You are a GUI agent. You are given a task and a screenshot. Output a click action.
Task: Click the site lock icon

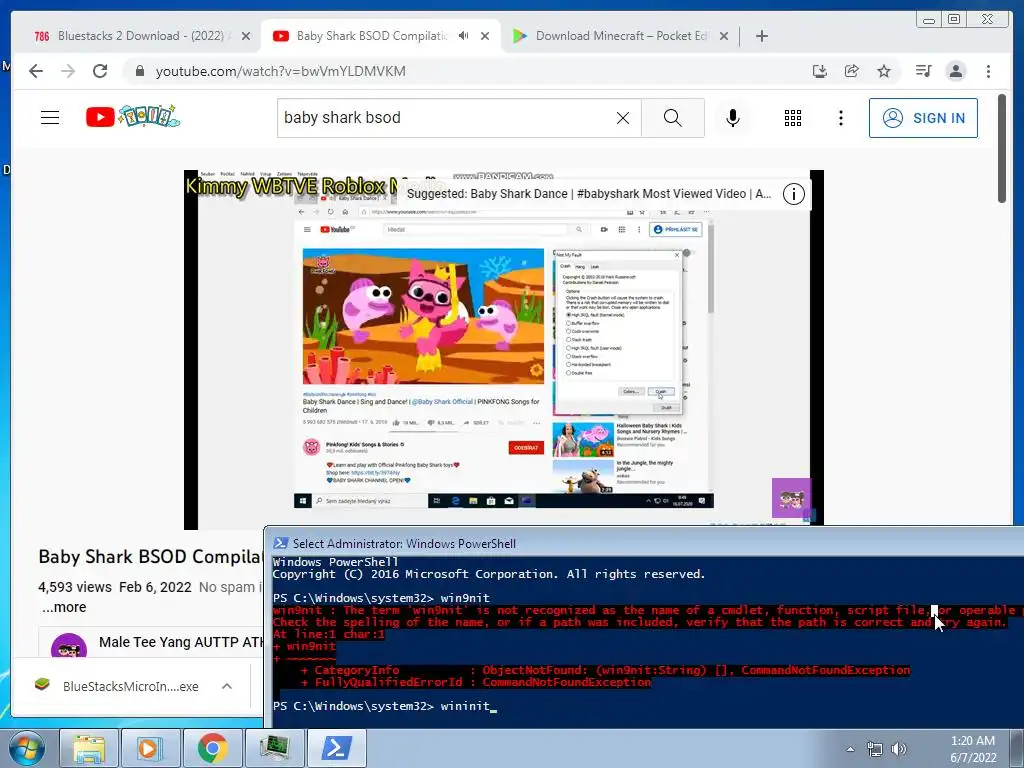[139, 71]
